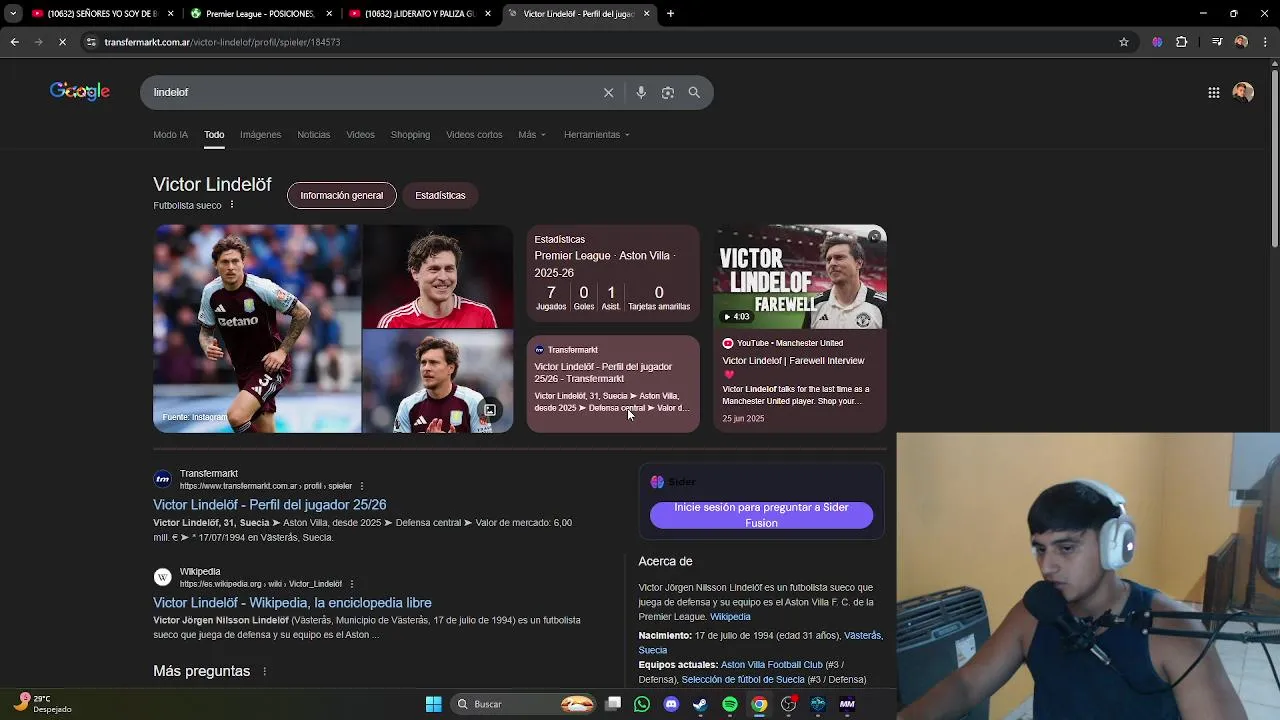1280x720 pixels.
Task: Open the Chrome three-dot menu
Action: tap(1265, 42)
